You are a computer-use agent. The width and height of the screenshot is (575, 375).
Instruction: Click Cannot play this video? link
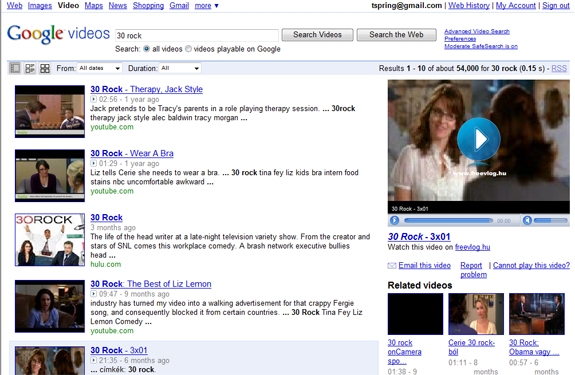tap(531, 265)
